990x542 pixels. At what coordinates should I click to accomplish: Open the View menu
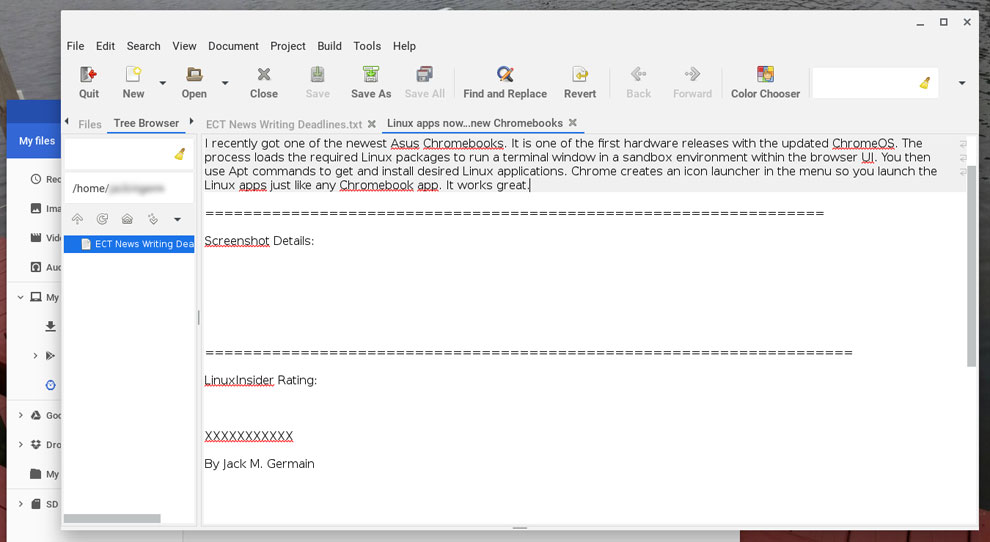tap(184, 46)
